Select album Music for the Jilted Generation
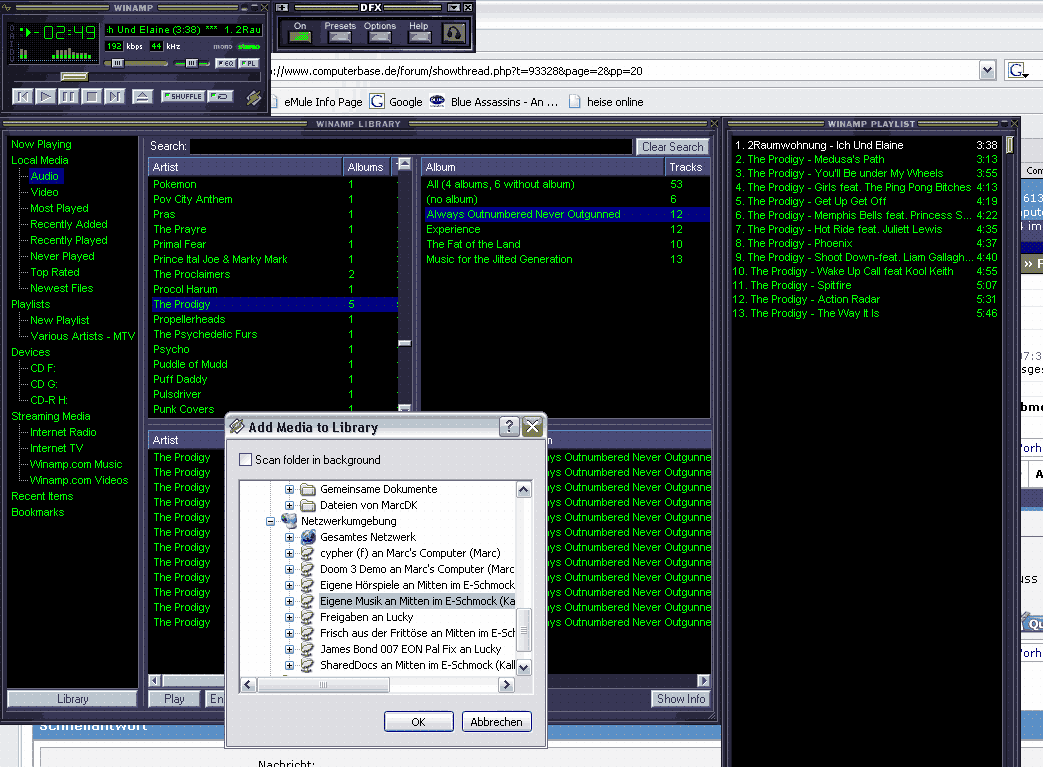 (x=565, y=259)
